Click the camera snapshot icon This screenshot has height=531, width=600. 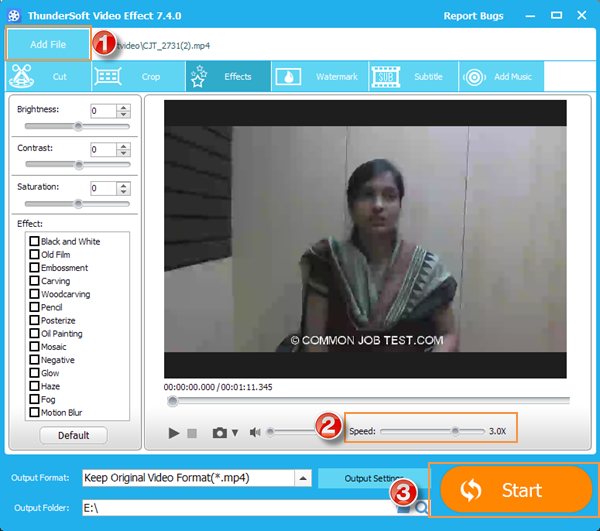click(x=219, y=433)
